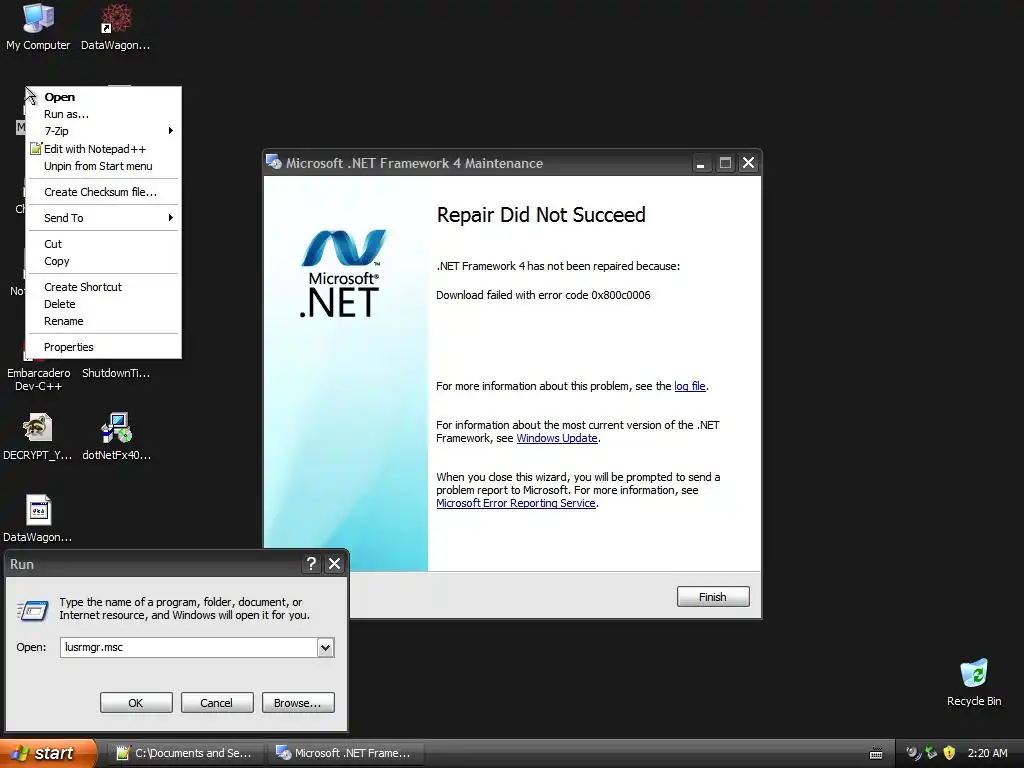The height and width of the screenshot is (768, 1024).
Task: Select the ShutdownTi... desktop icon label
Action: [116, 373]
